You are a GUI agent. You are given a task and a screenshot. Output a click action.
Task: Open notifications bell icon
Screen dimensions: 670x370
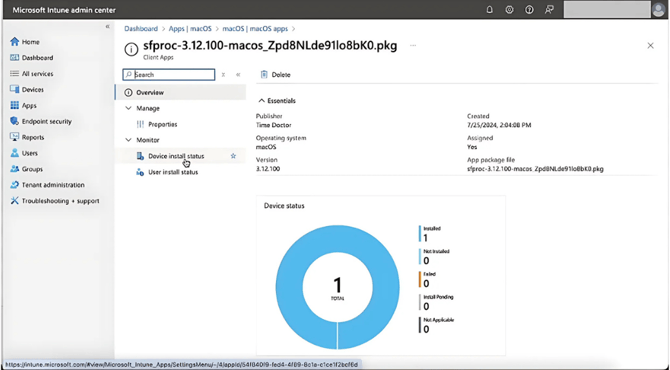(x=490, y=10)
